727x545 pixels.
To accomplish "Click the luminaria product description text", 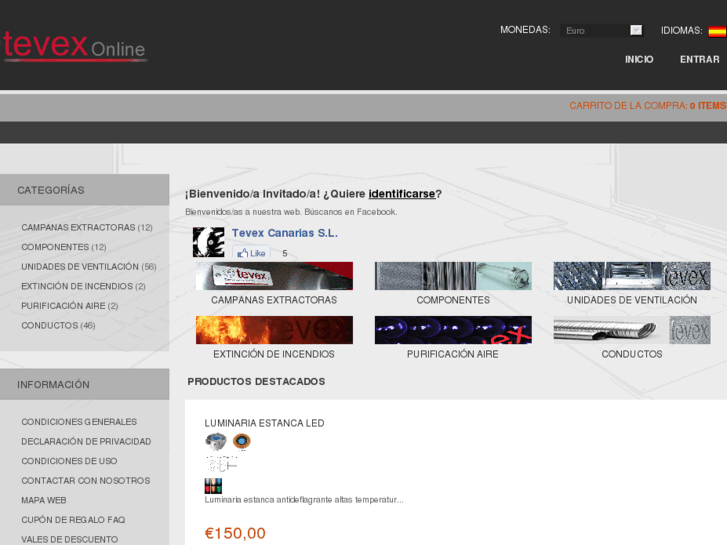I will click(304, 500).
